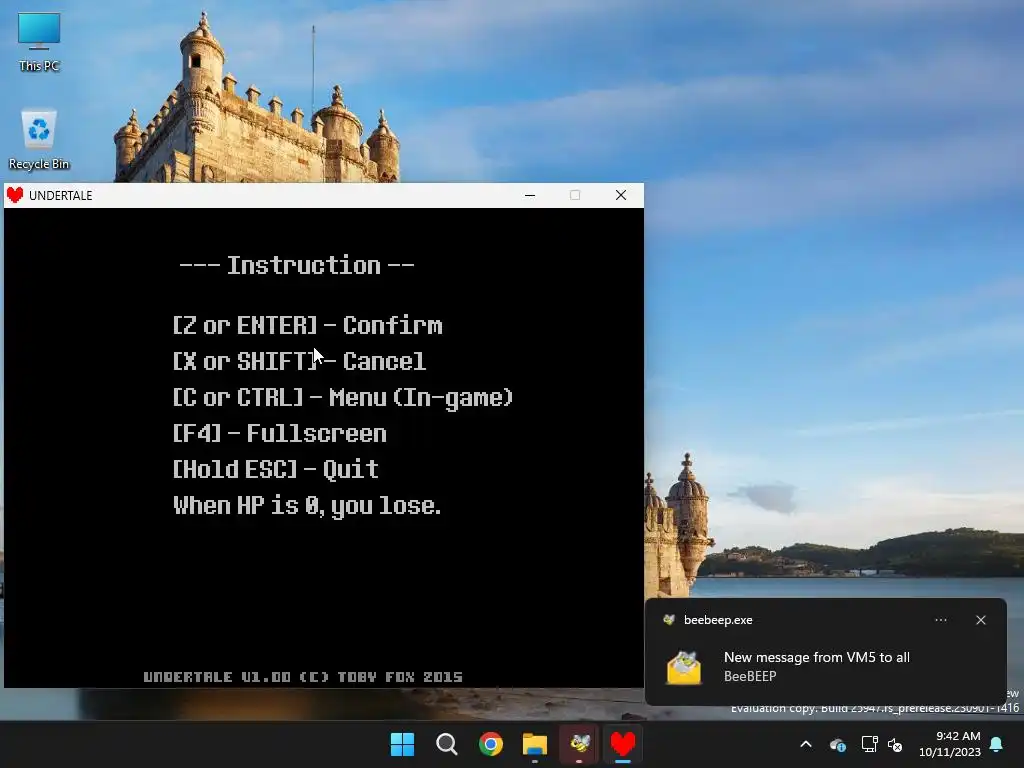
Task: Click the Undertale red heart title icon
Action: coord(15,195)
